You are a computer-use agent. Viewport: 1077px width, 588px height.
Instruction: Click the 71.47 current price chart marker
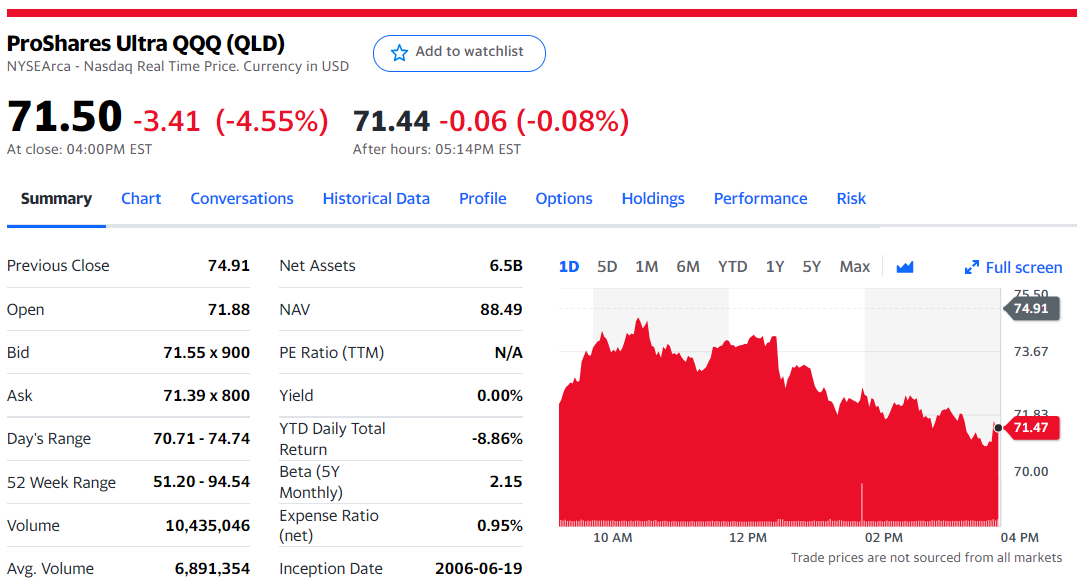coord(1031,427)
